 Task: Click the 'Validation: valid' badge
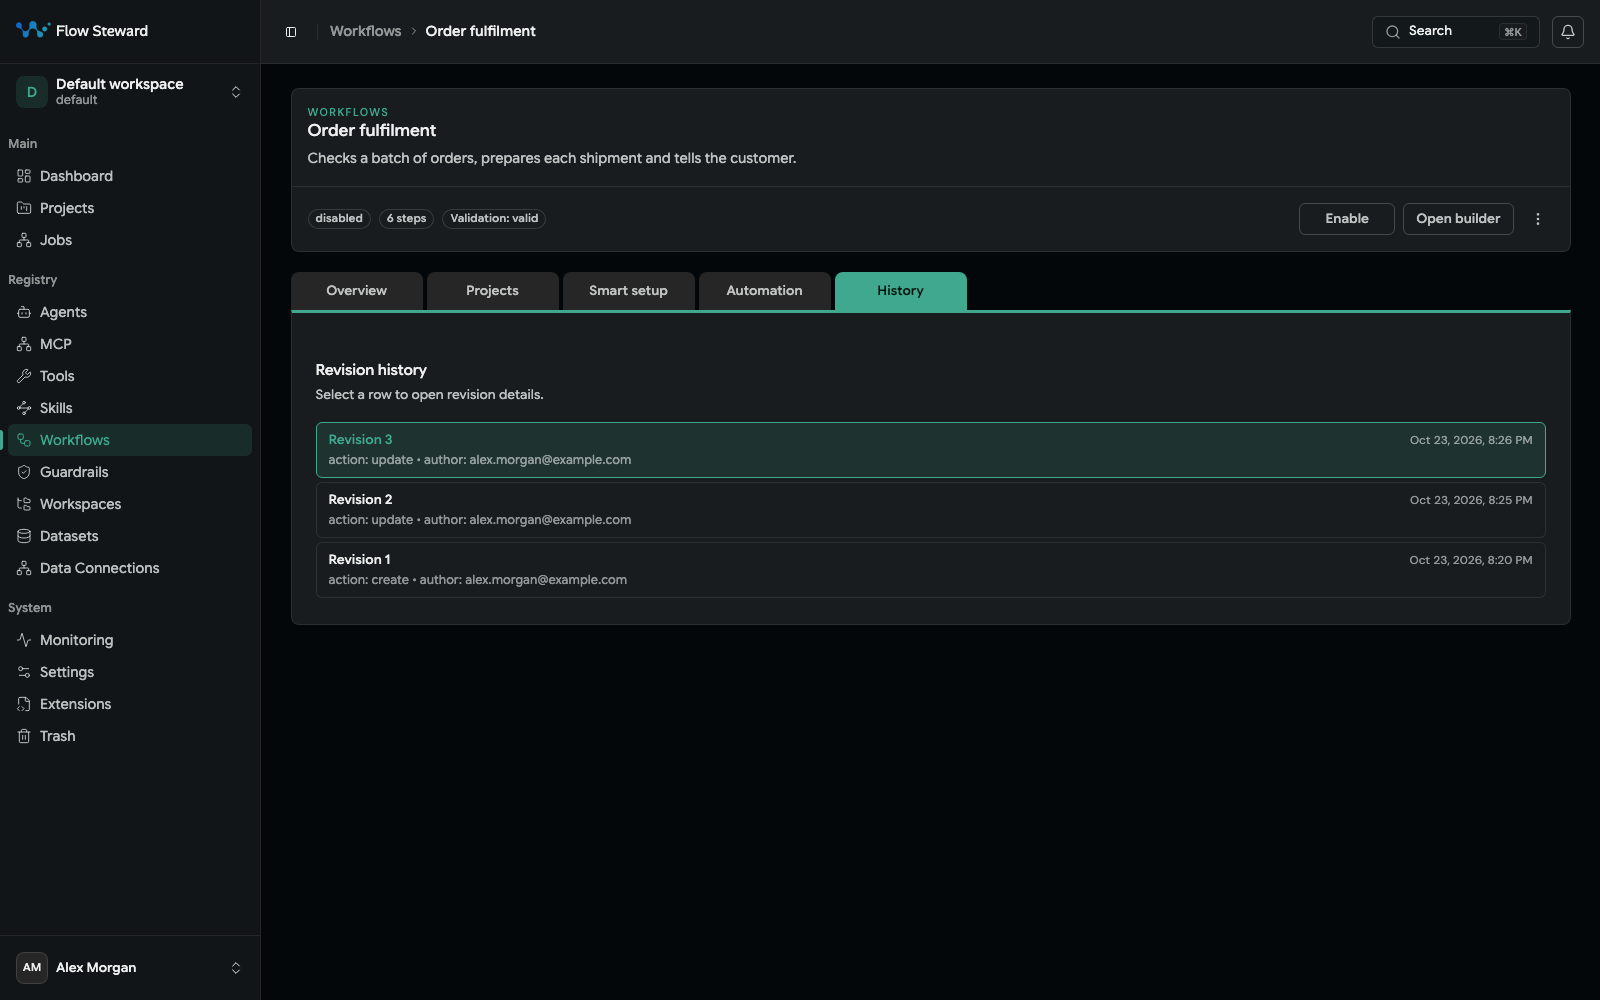tap(494, 218)
